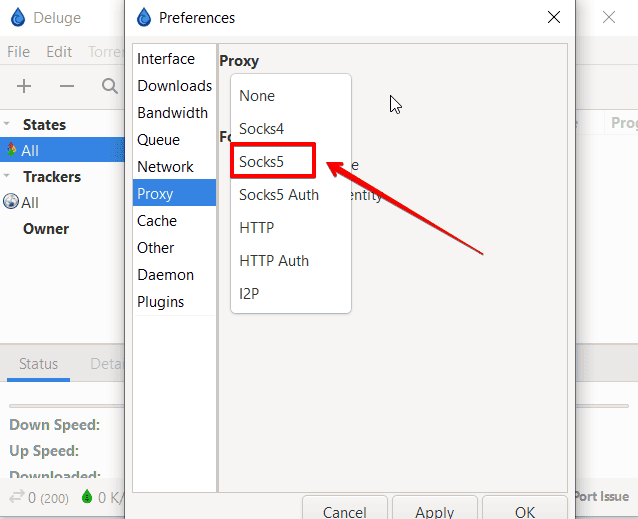Click the Deluge droplet icon in Preferences title
Viewport: 638px width, 519px height.
tap(144, 17)
